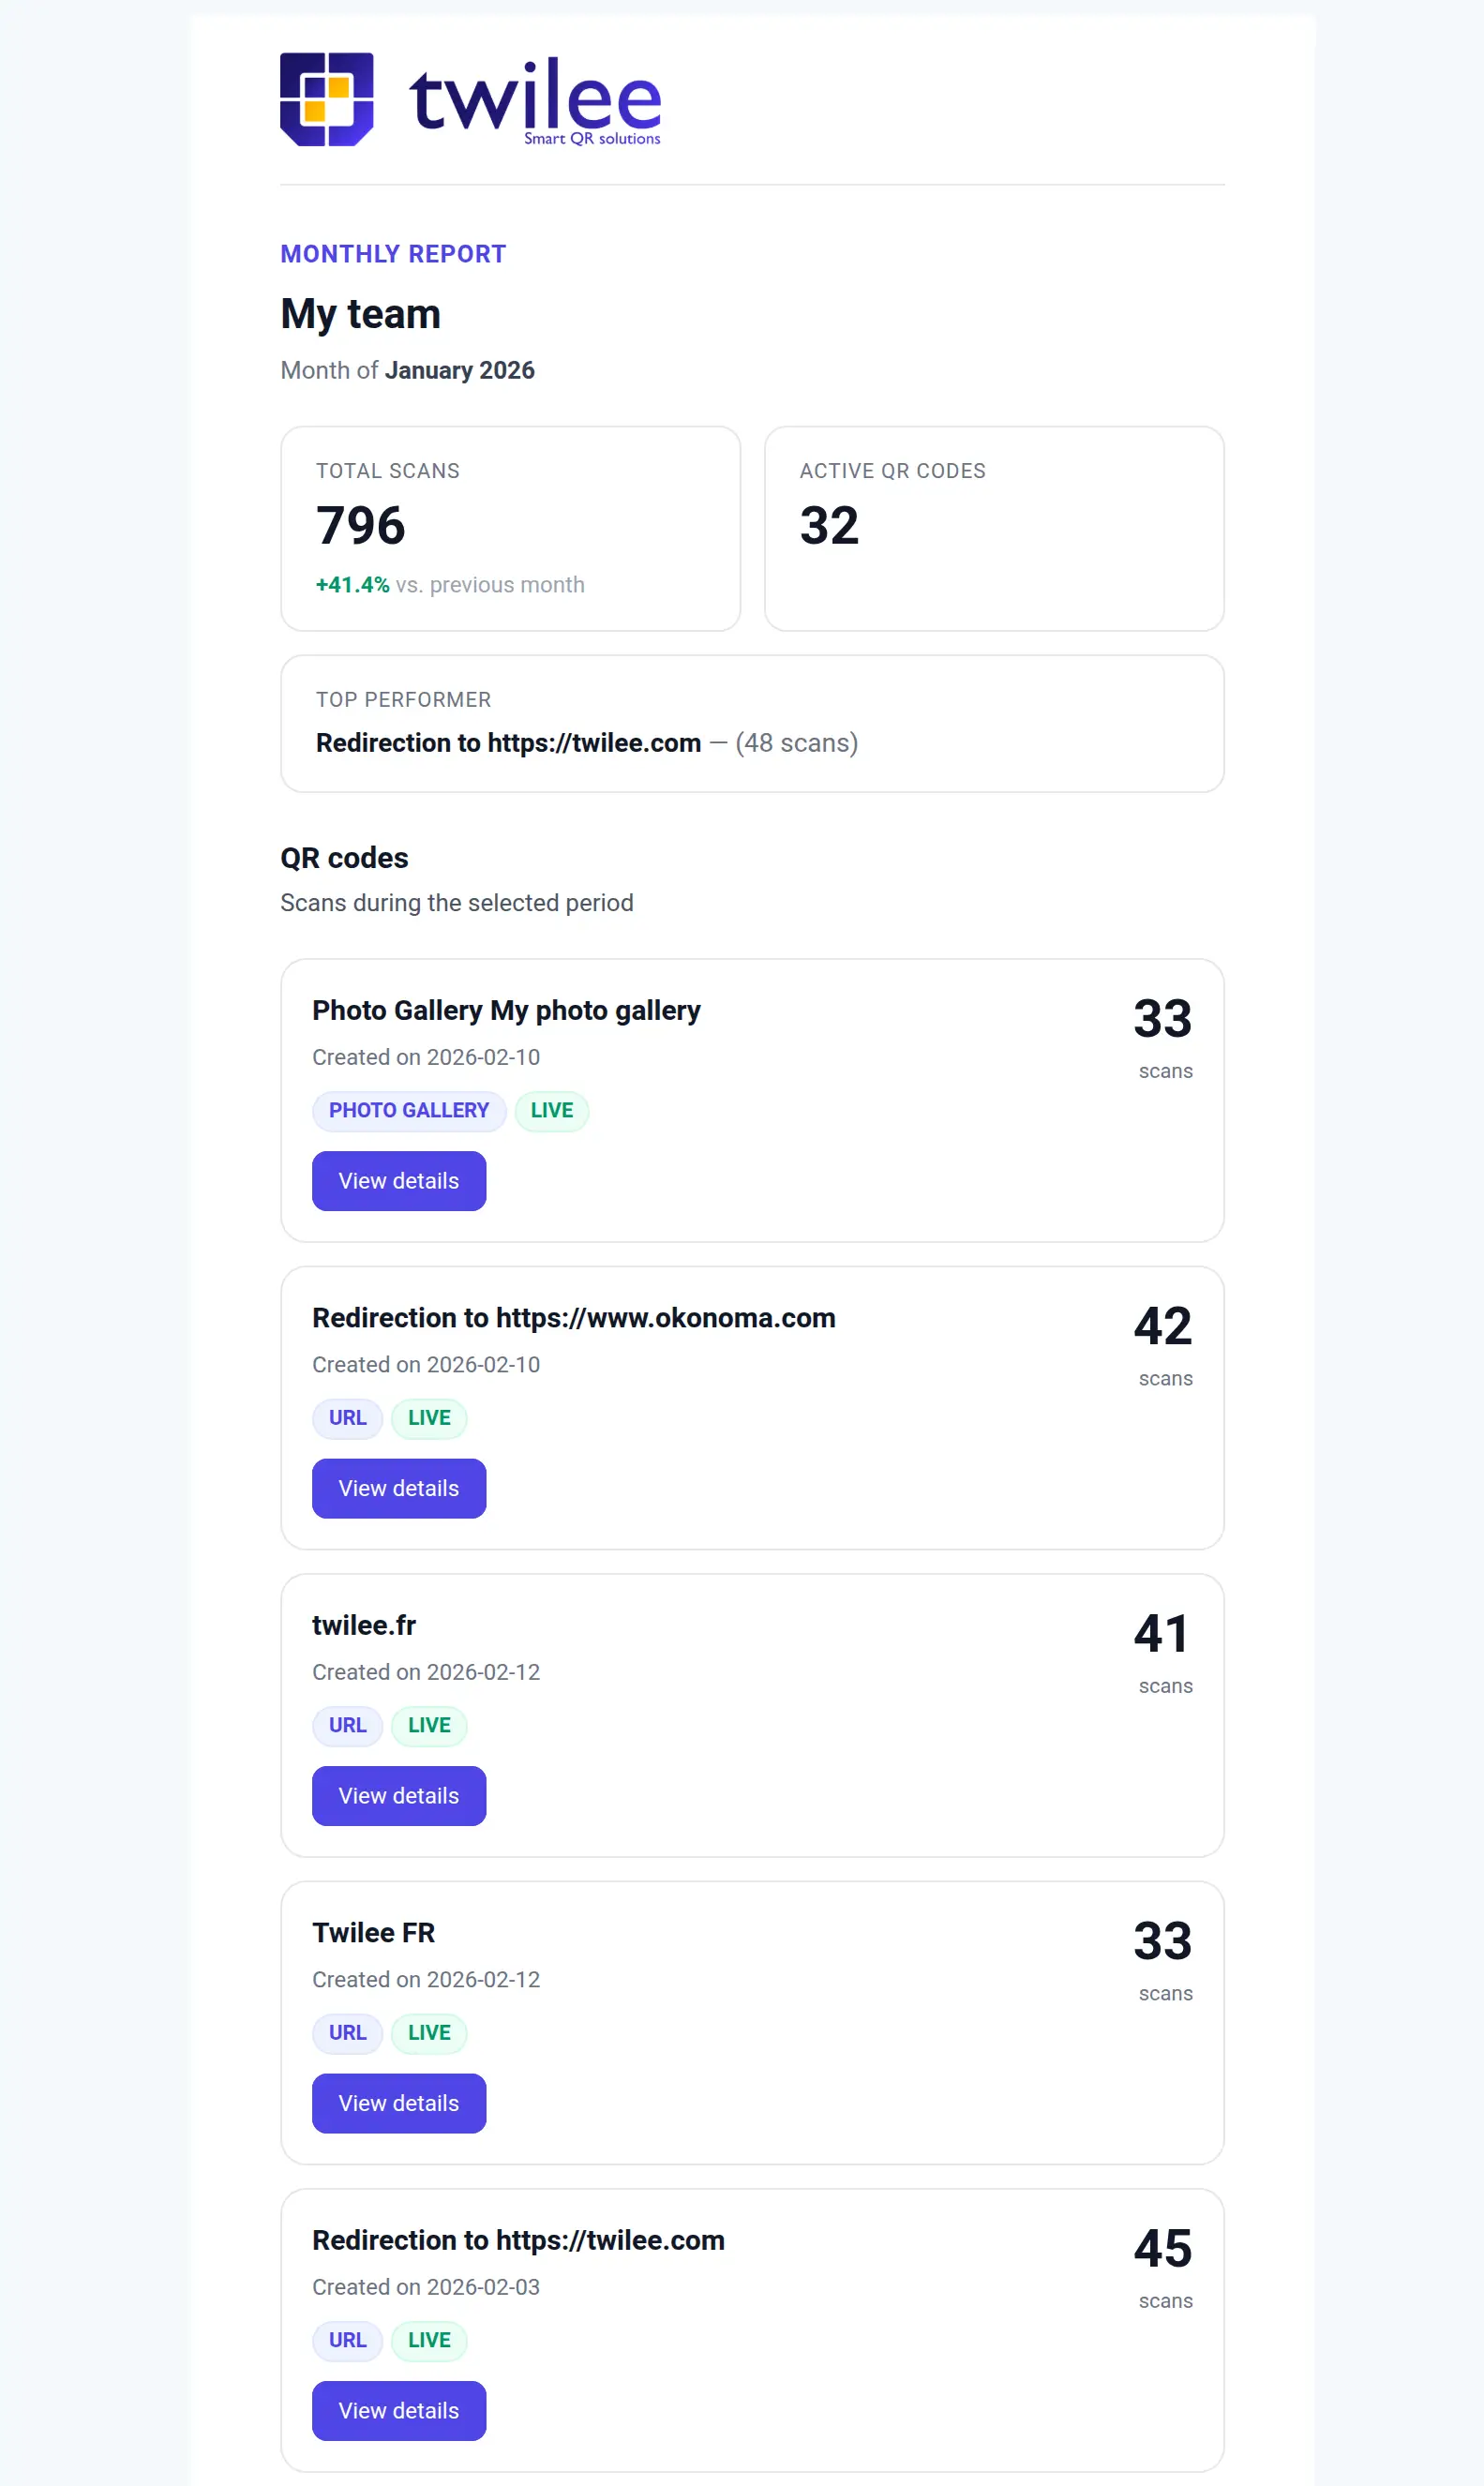Select the Active QR Codes count of 32
Image resolution: width=1484 pixels, height=2486 pixels.
pyautogui.click(x=829, y=525)
